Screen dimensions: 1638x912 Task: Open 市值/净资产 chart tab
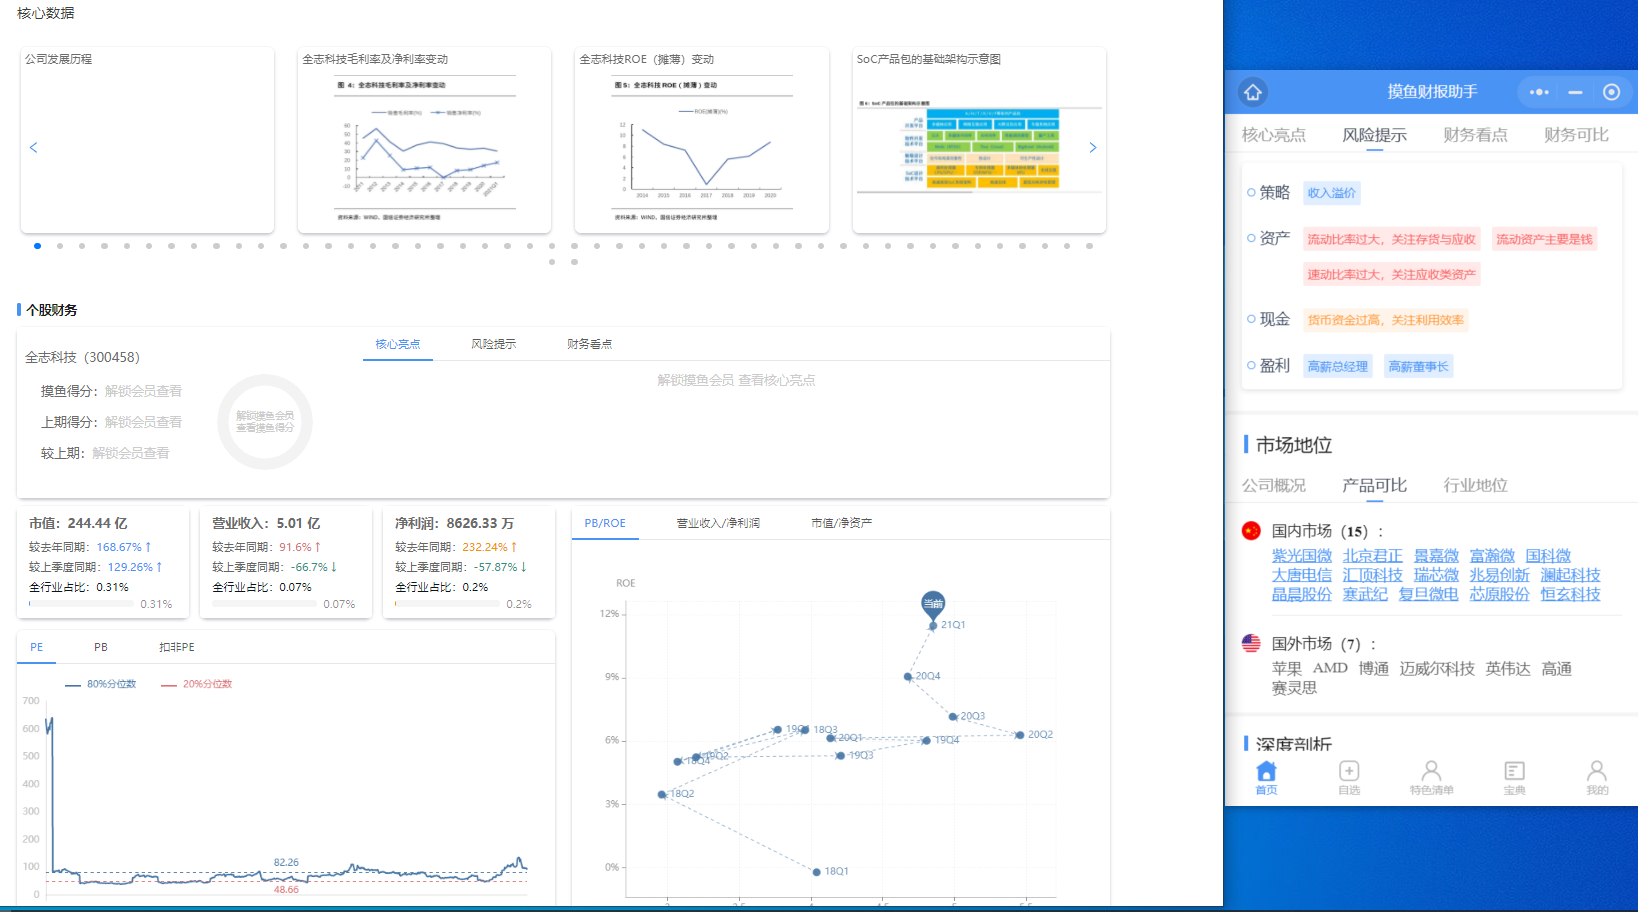click(x=842, y=523)
